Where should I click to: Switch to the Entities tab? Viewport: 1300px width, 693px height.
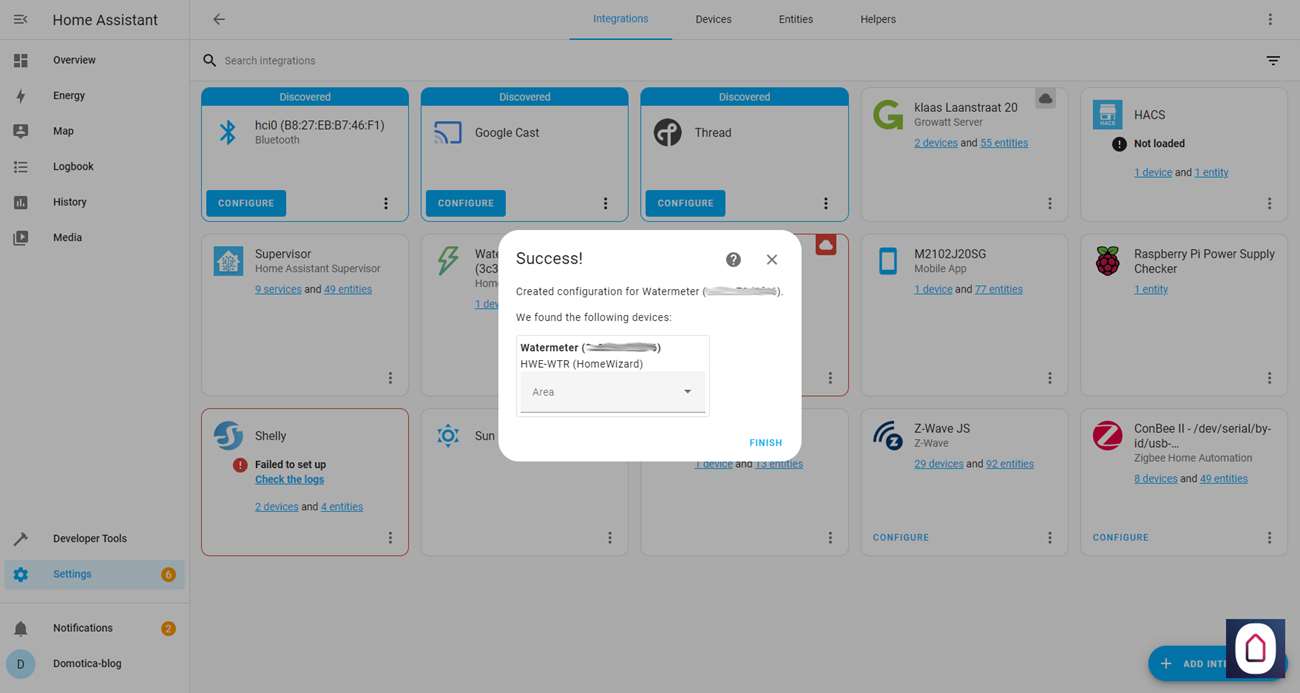coord(796,19)
